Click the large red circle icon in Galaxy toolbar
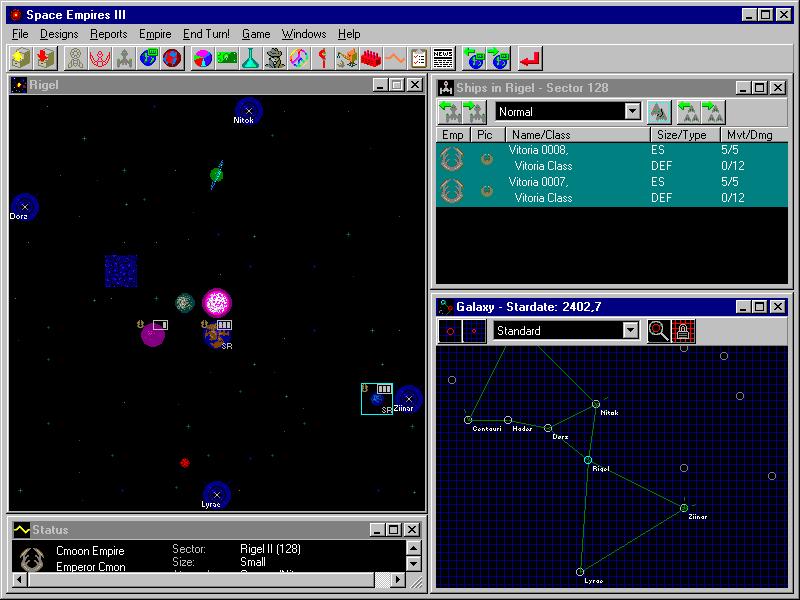This screenshot has height=600, width=800. click(x=451, y=331)
